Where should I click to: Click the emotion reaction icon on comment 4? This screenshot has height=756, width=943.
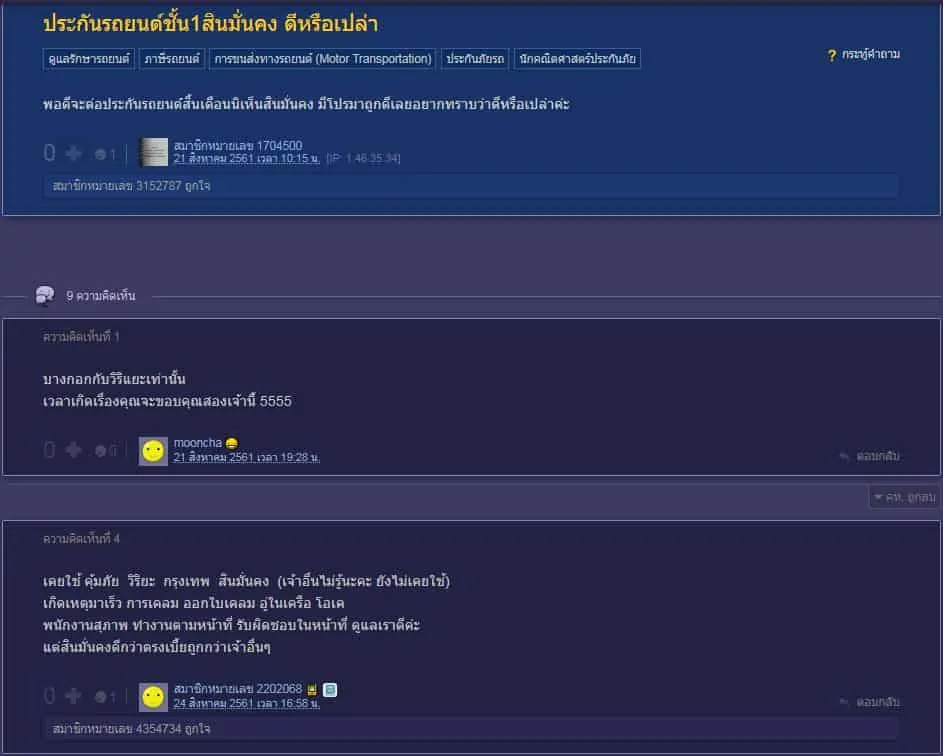click(100, 697)
